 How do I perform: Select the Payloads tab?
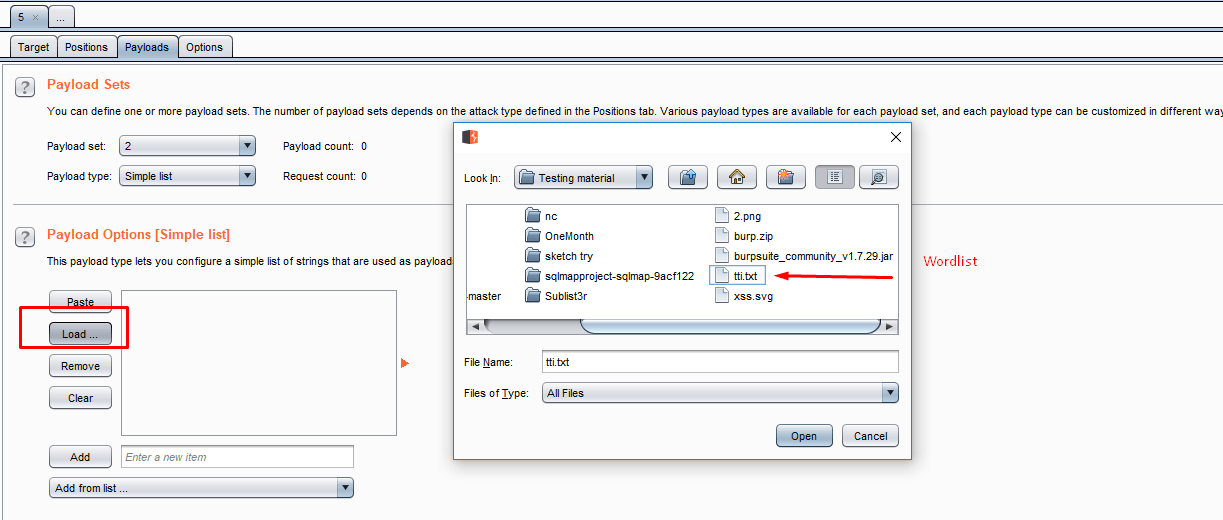[x=147, y=47]
